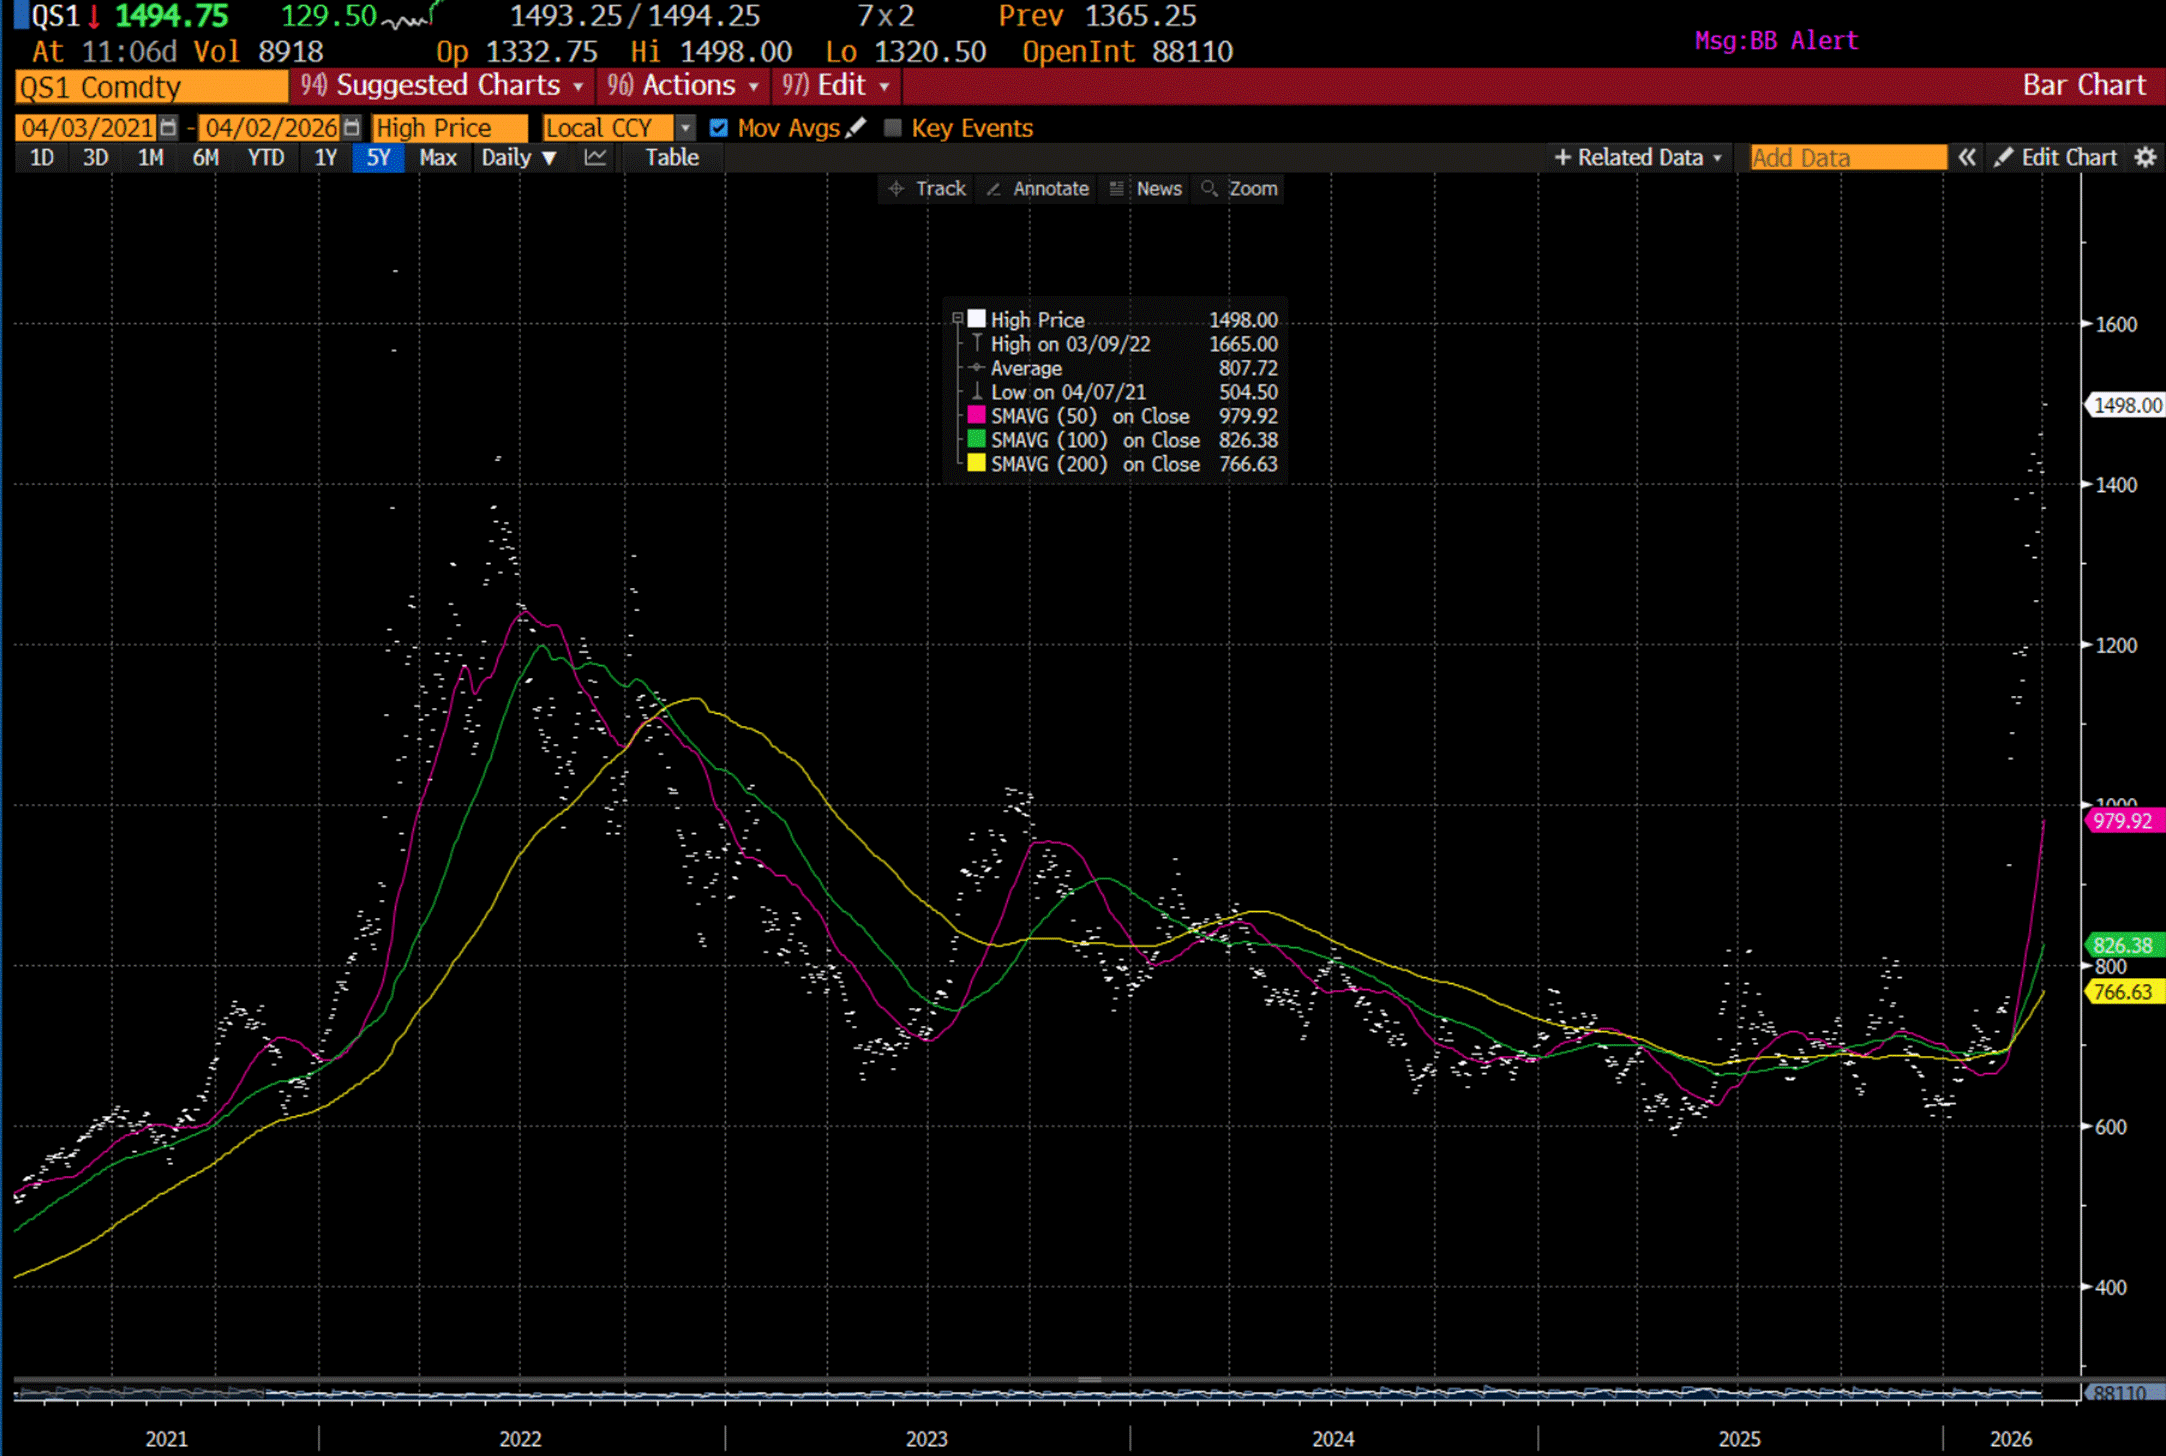Open the start date calendar picker
2166x1456 pixels.
168,128
